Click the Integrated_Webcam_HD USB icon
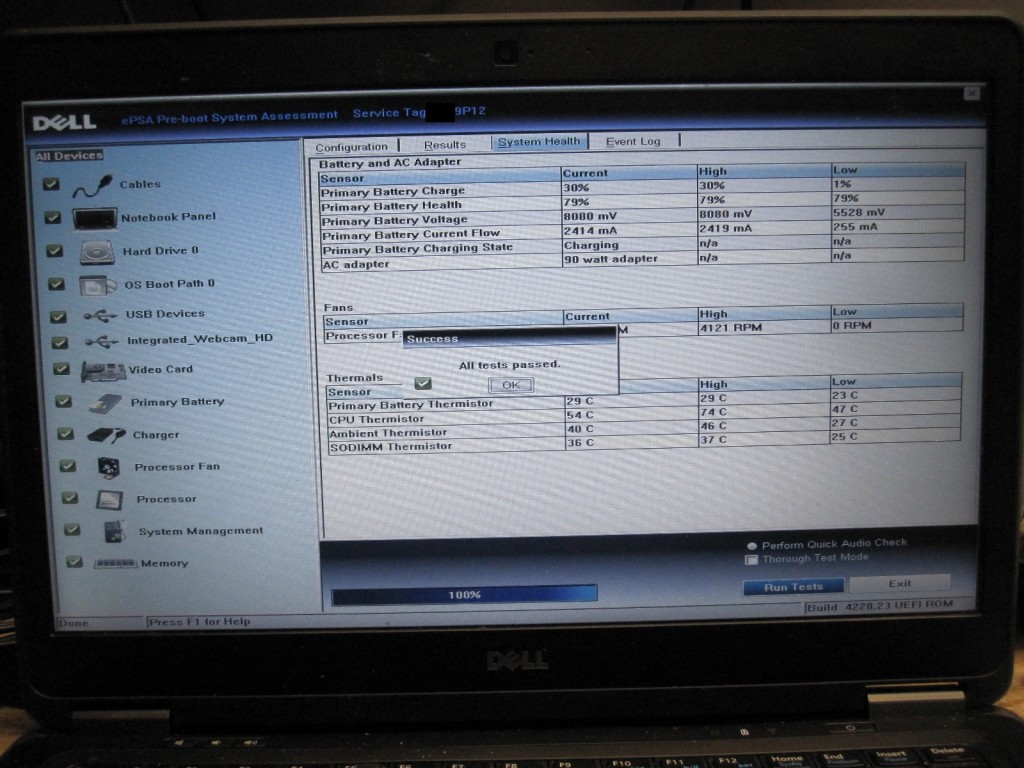 point(102,342)
